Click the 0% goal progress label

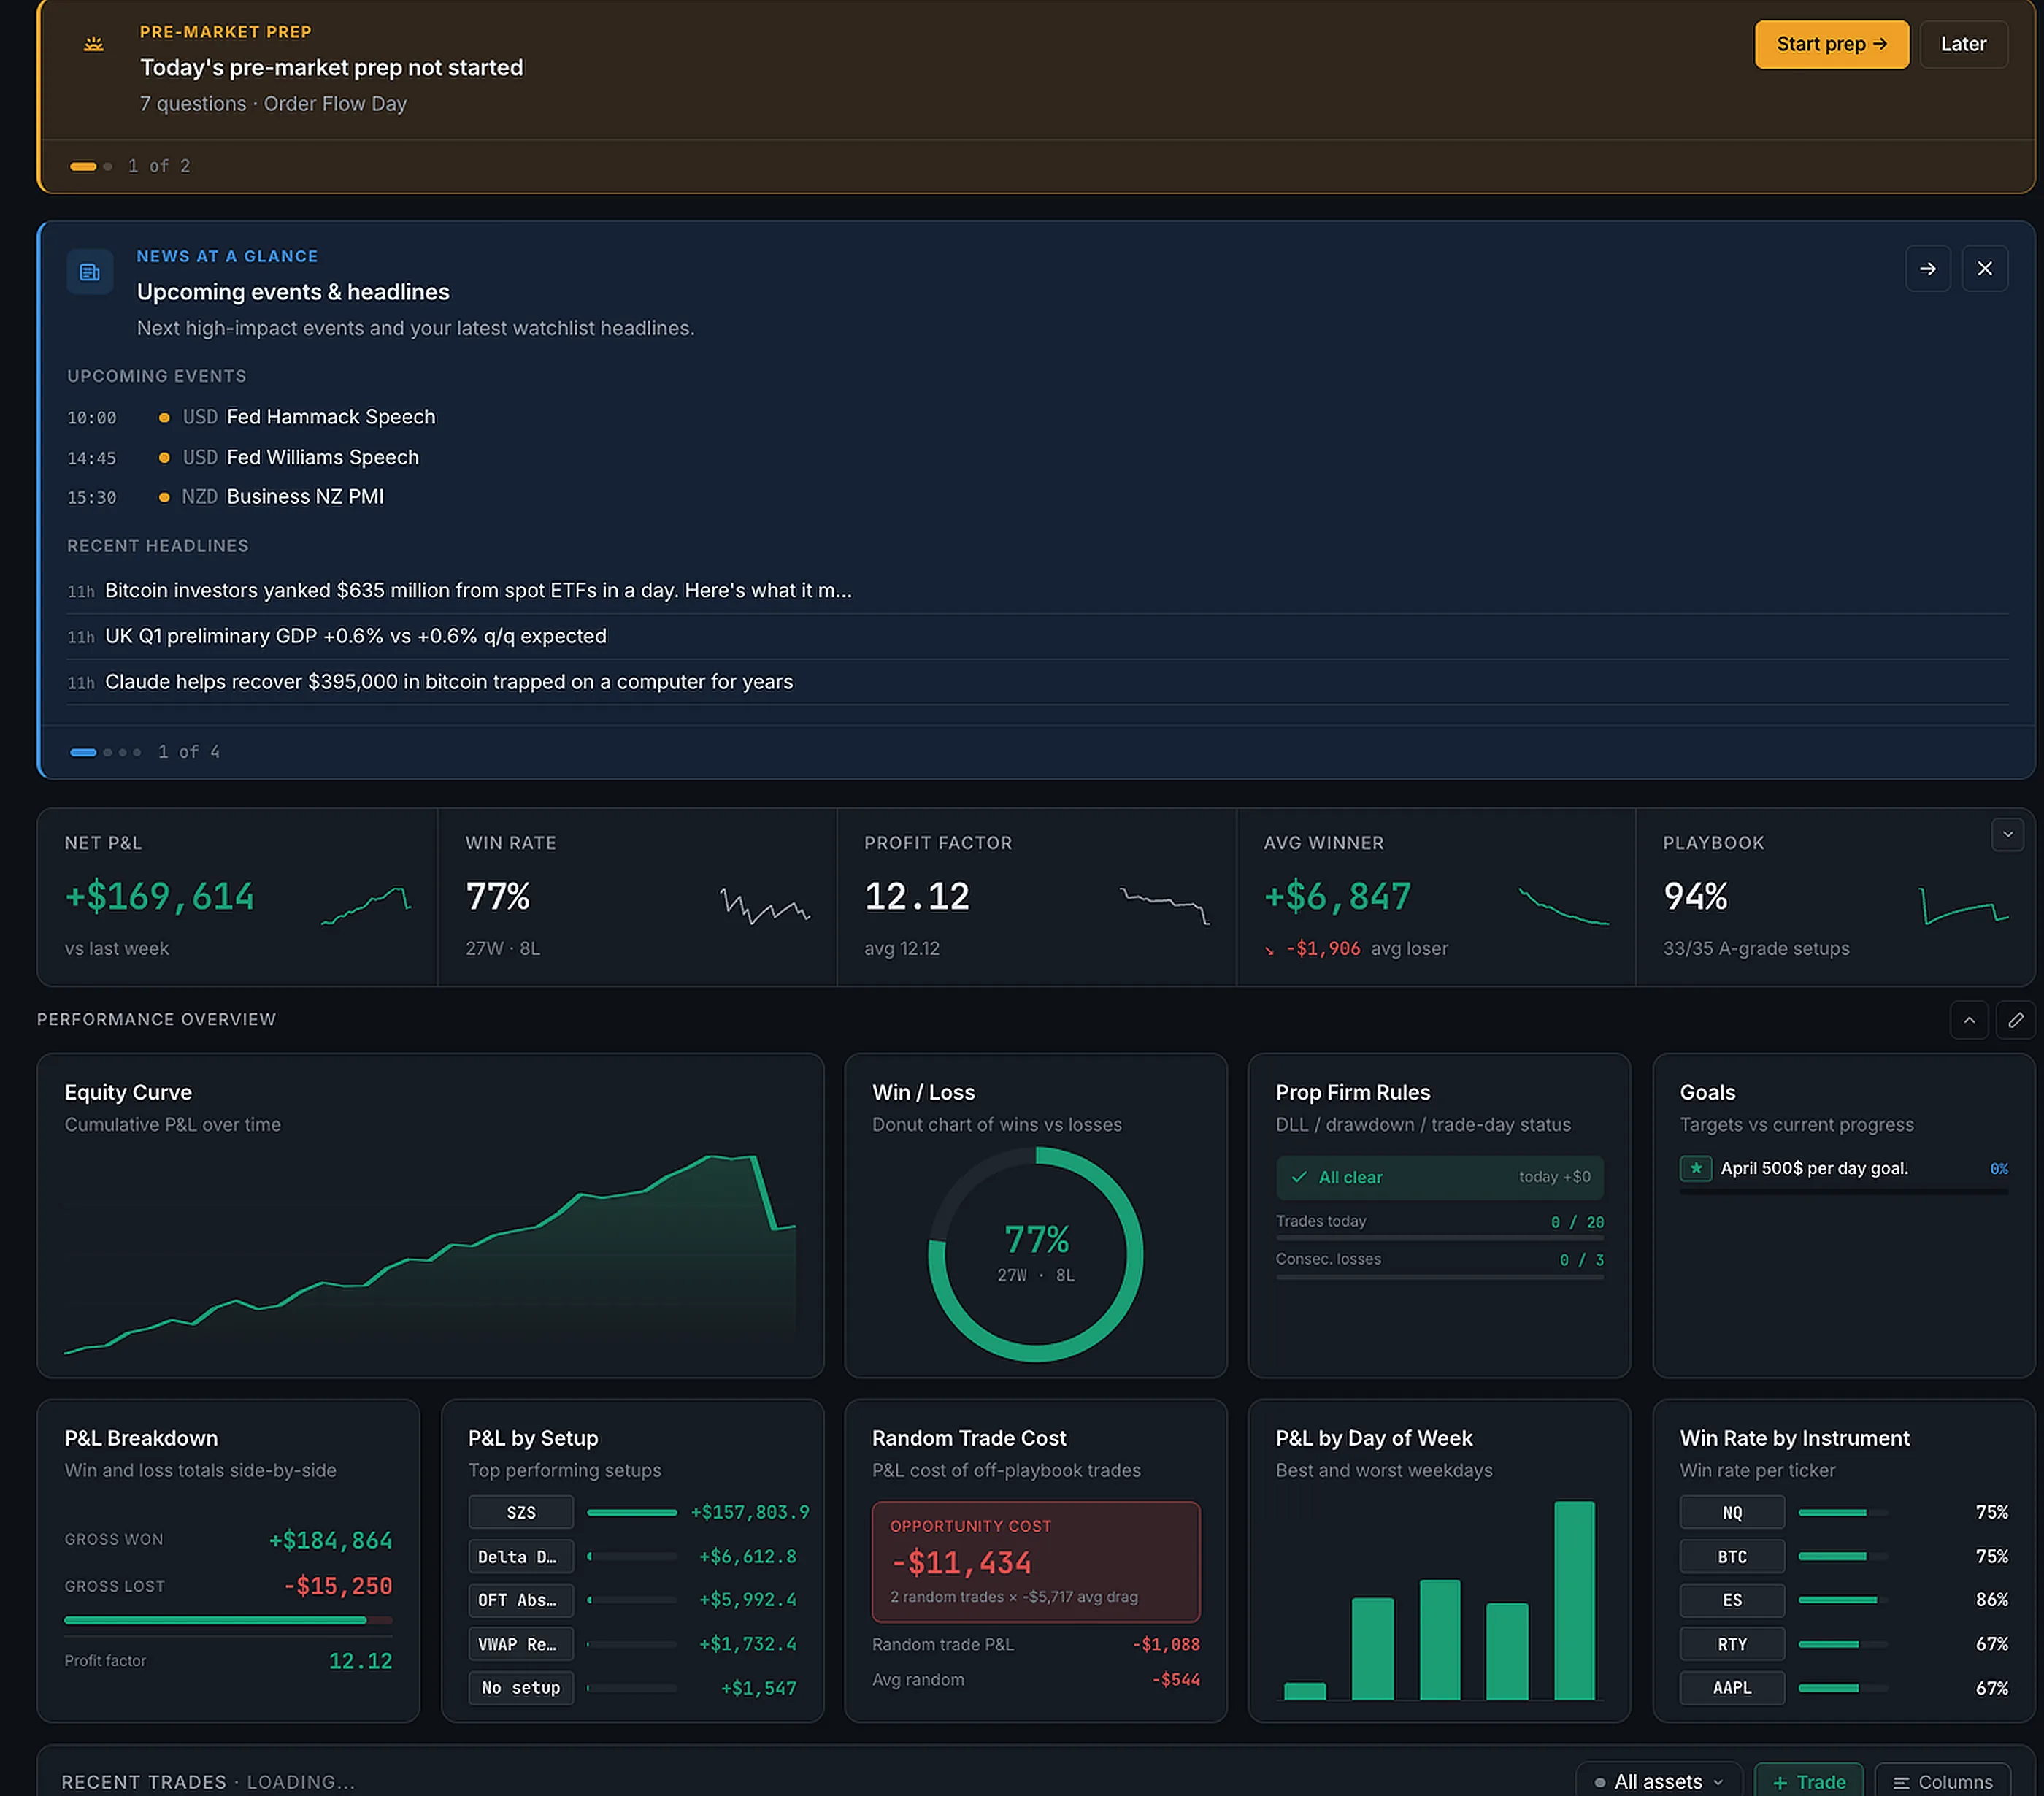coord(1998,1169)
